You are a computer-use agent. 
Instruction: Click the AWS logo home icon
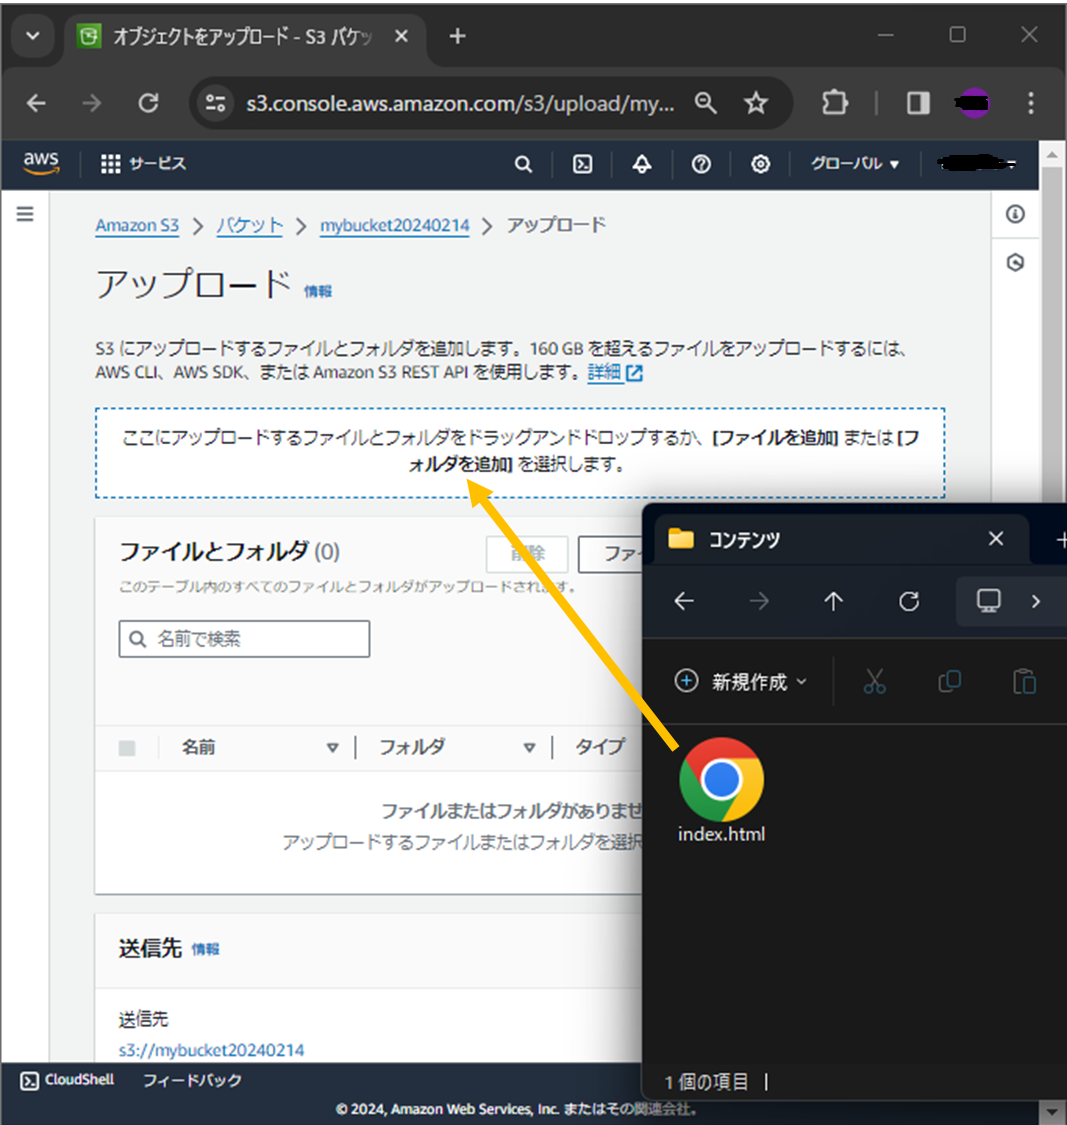coord(41,164)
